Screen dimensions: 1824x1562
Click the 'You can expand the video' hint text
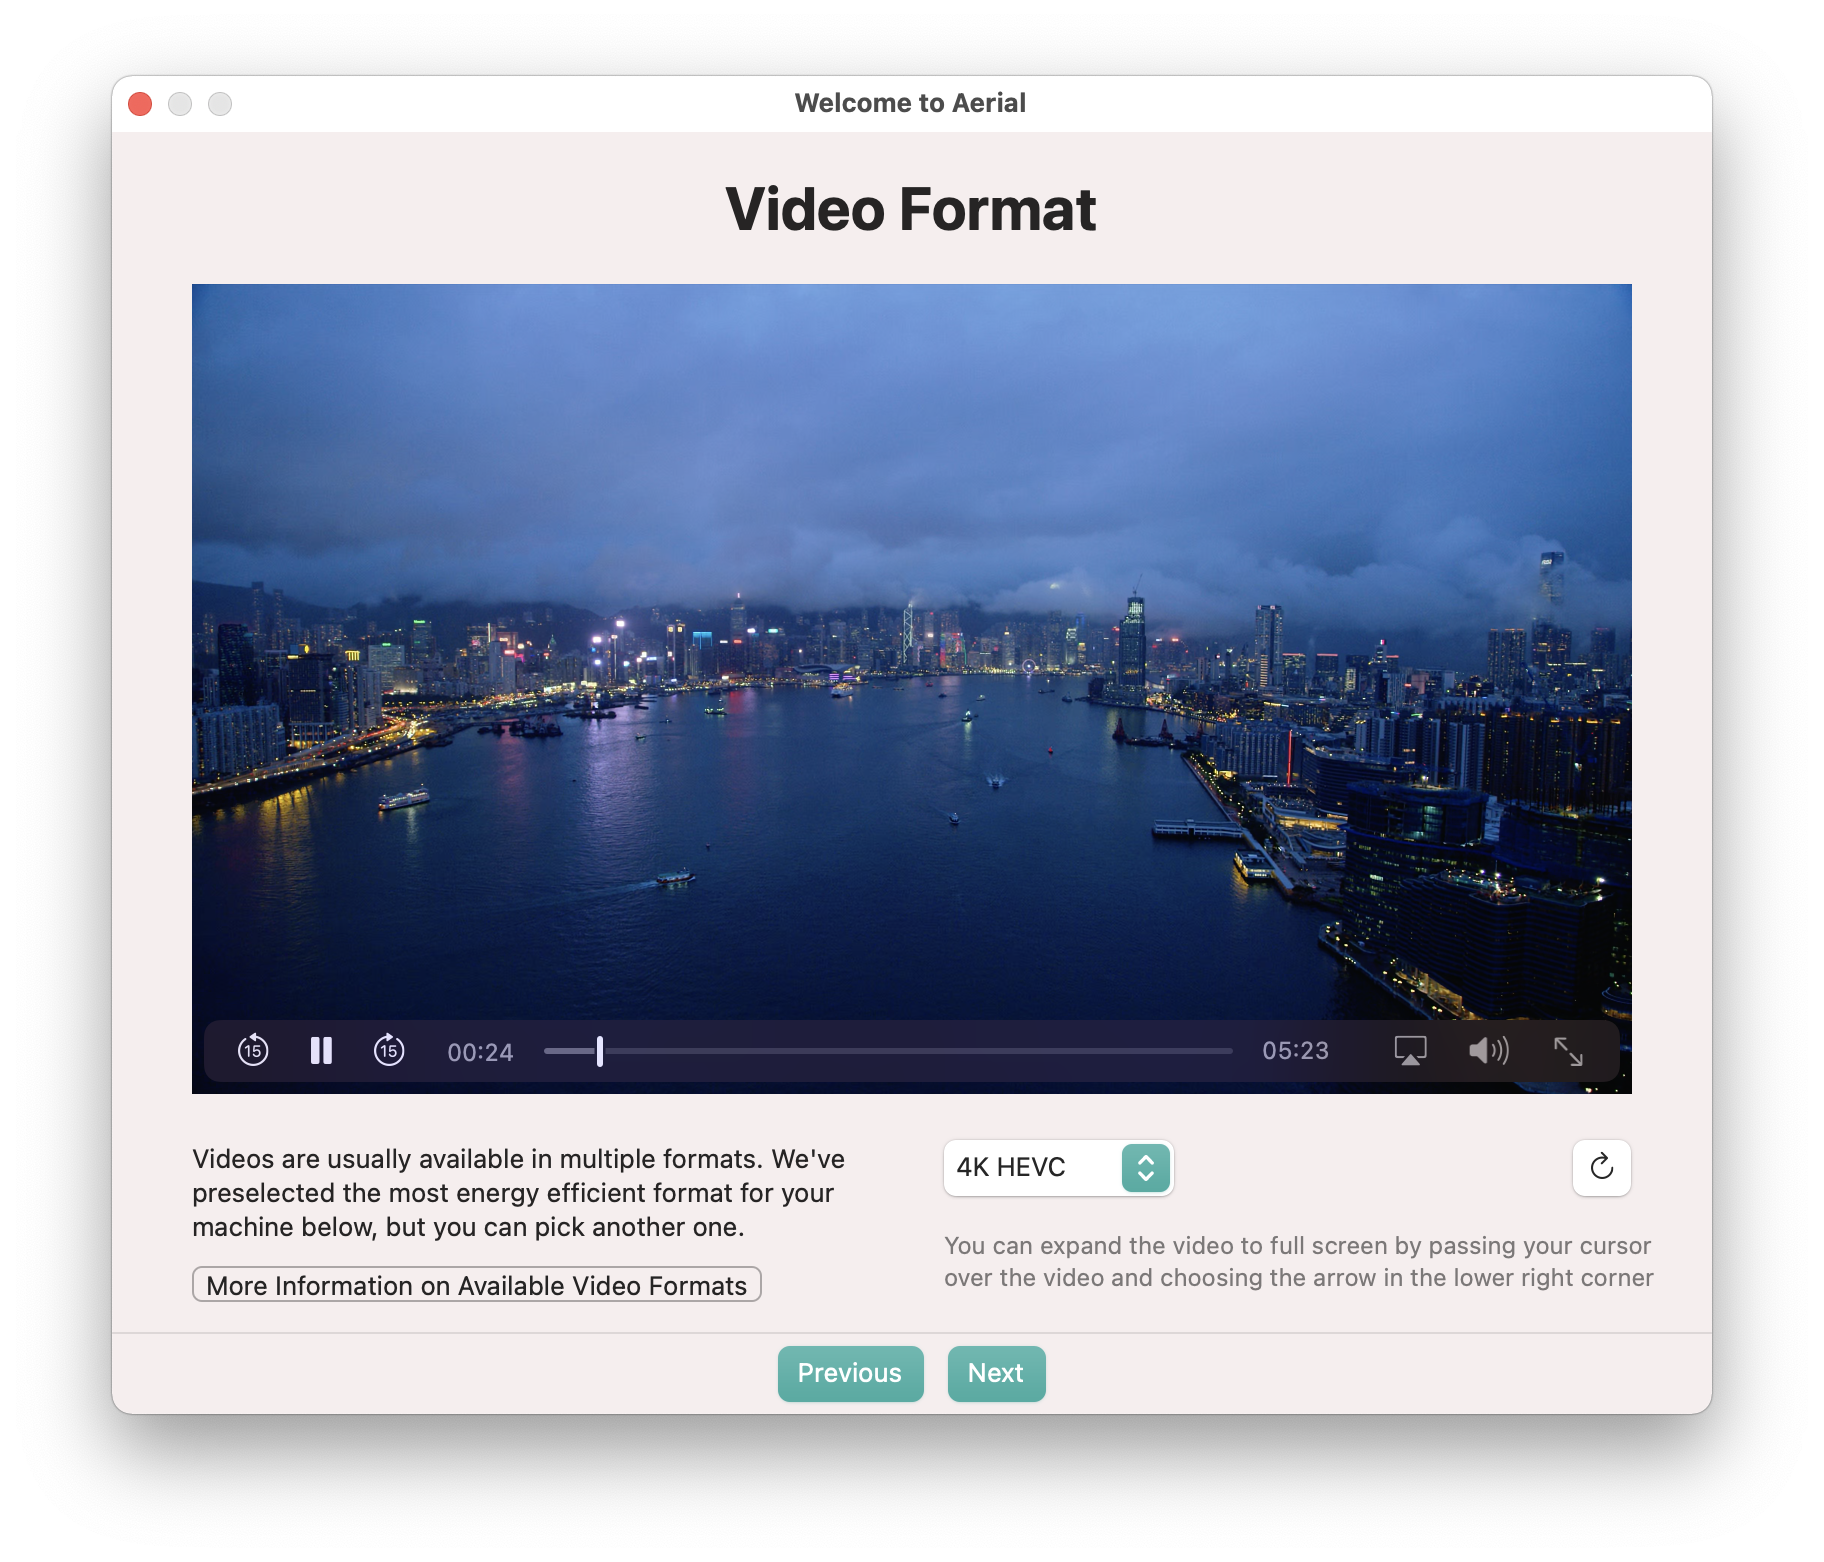point(1299,1262)
